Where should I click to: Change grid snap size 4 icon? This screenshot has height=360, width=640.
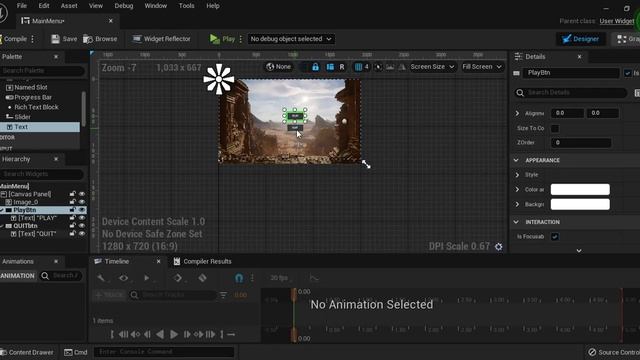pos(361,67)
